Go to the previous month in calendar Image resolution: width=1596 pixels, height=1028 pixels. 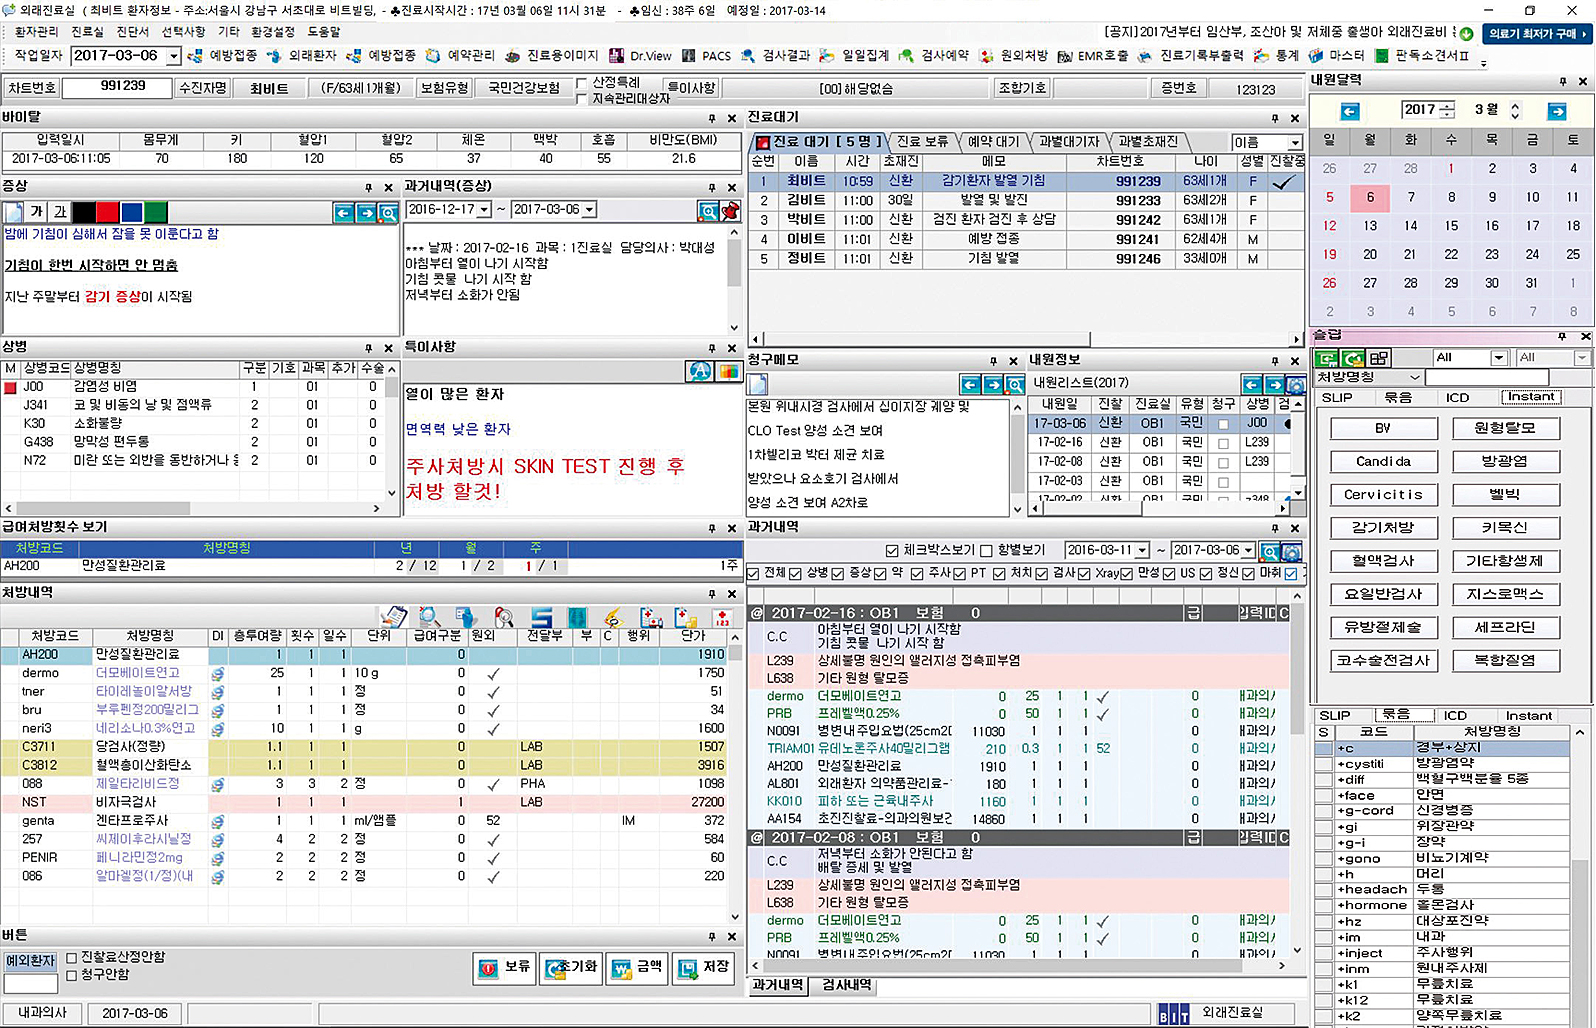tap(1350, 111)
